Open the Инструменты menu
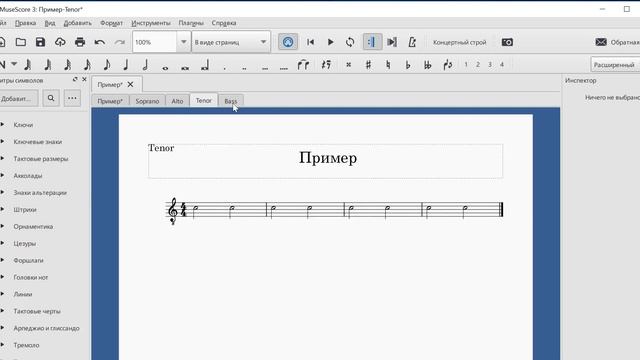This screenshot has width=640, height=360. 151,23
